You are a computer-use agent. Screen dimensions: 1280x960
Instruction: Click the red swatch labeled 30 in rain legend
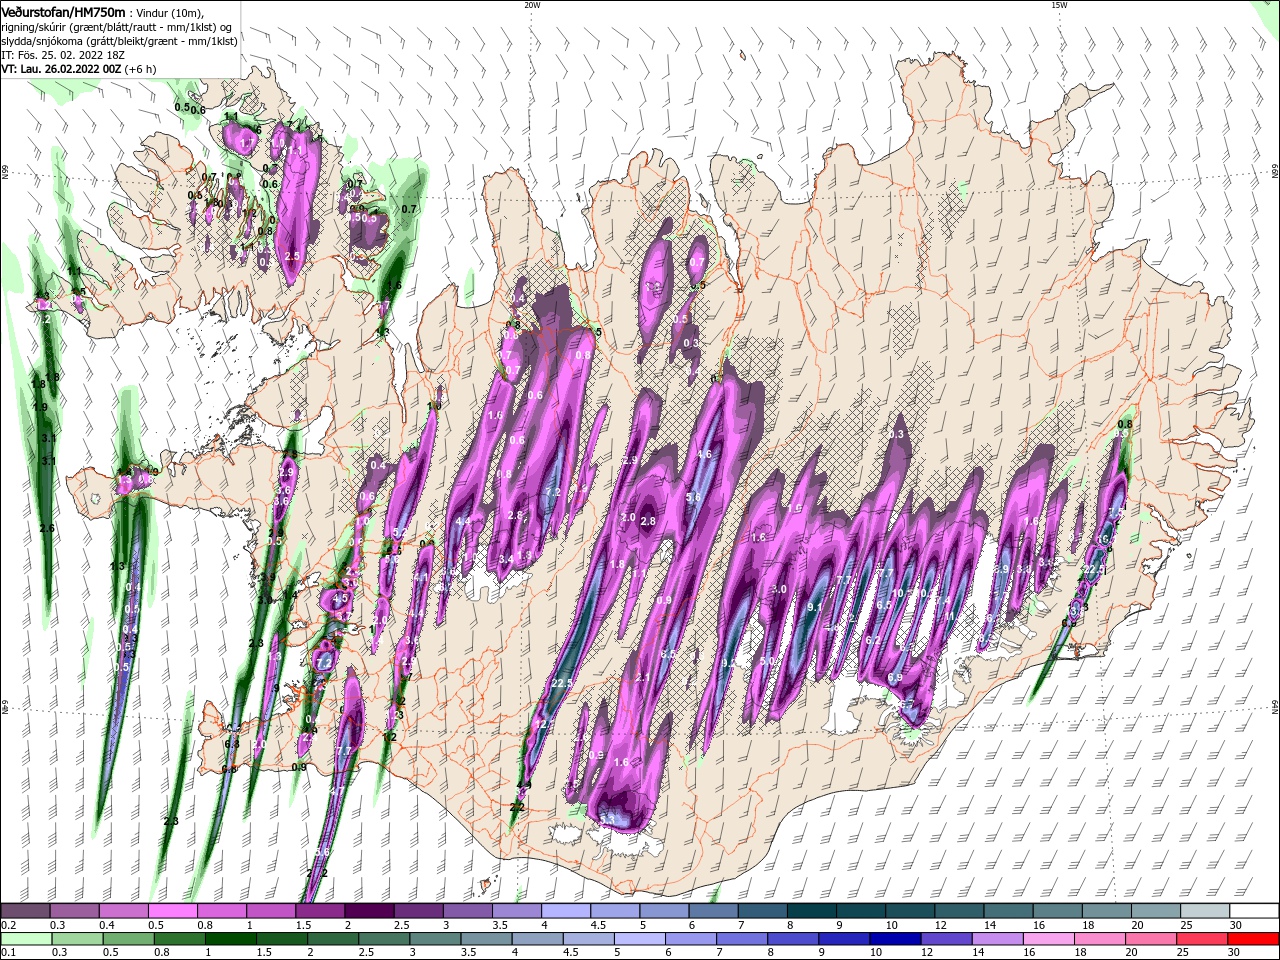[1254, 939]
